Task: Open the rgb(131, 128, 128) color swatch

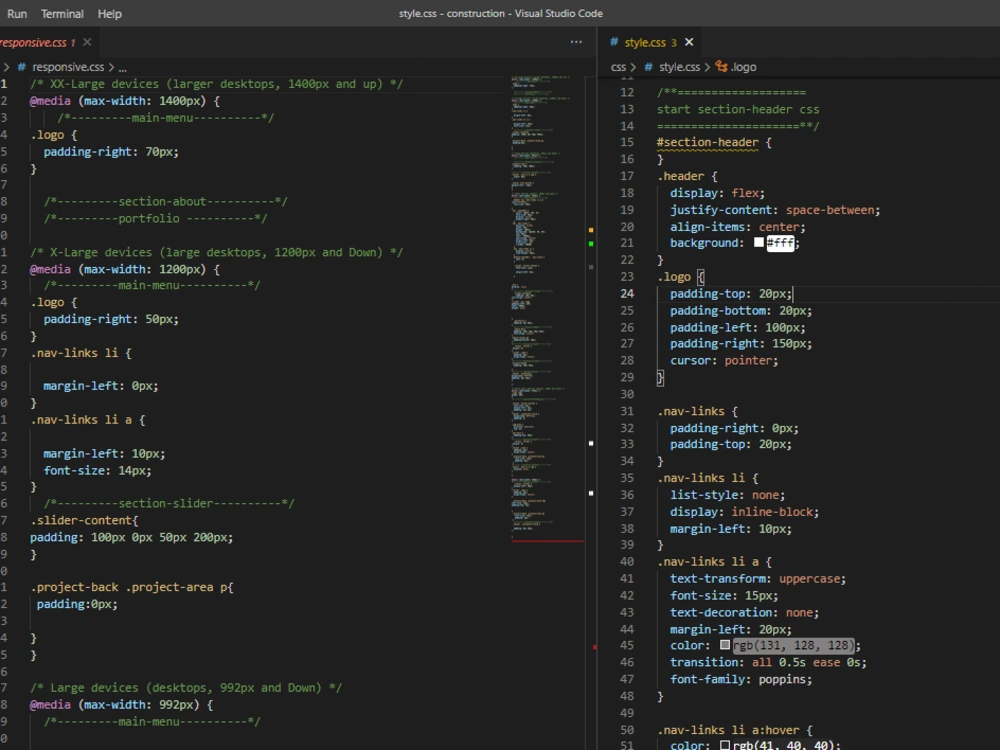Action: [725, 645]
